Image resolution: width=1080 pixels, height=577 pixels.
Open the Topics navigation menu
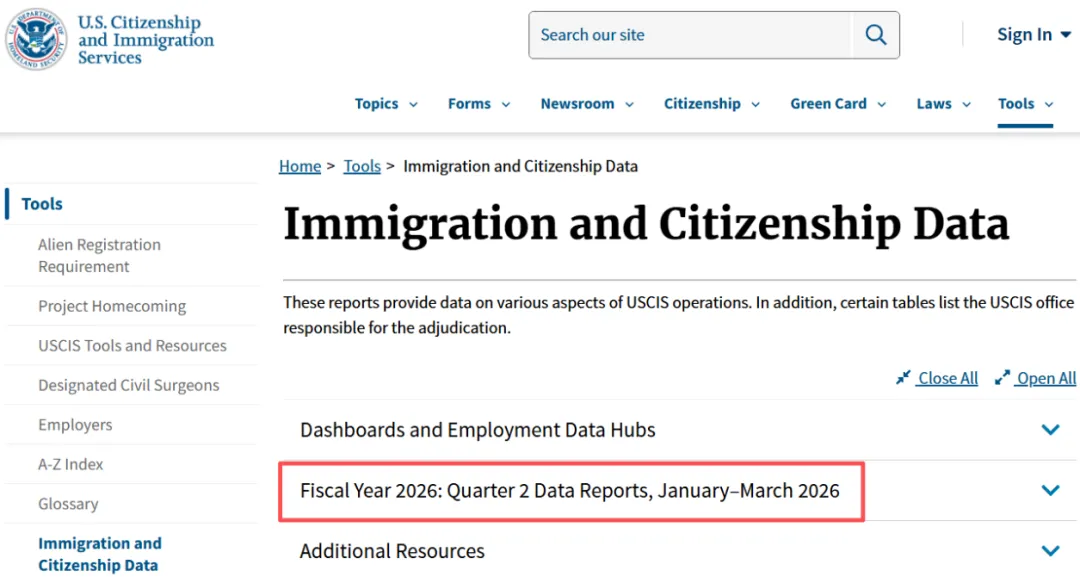point(376,103)
